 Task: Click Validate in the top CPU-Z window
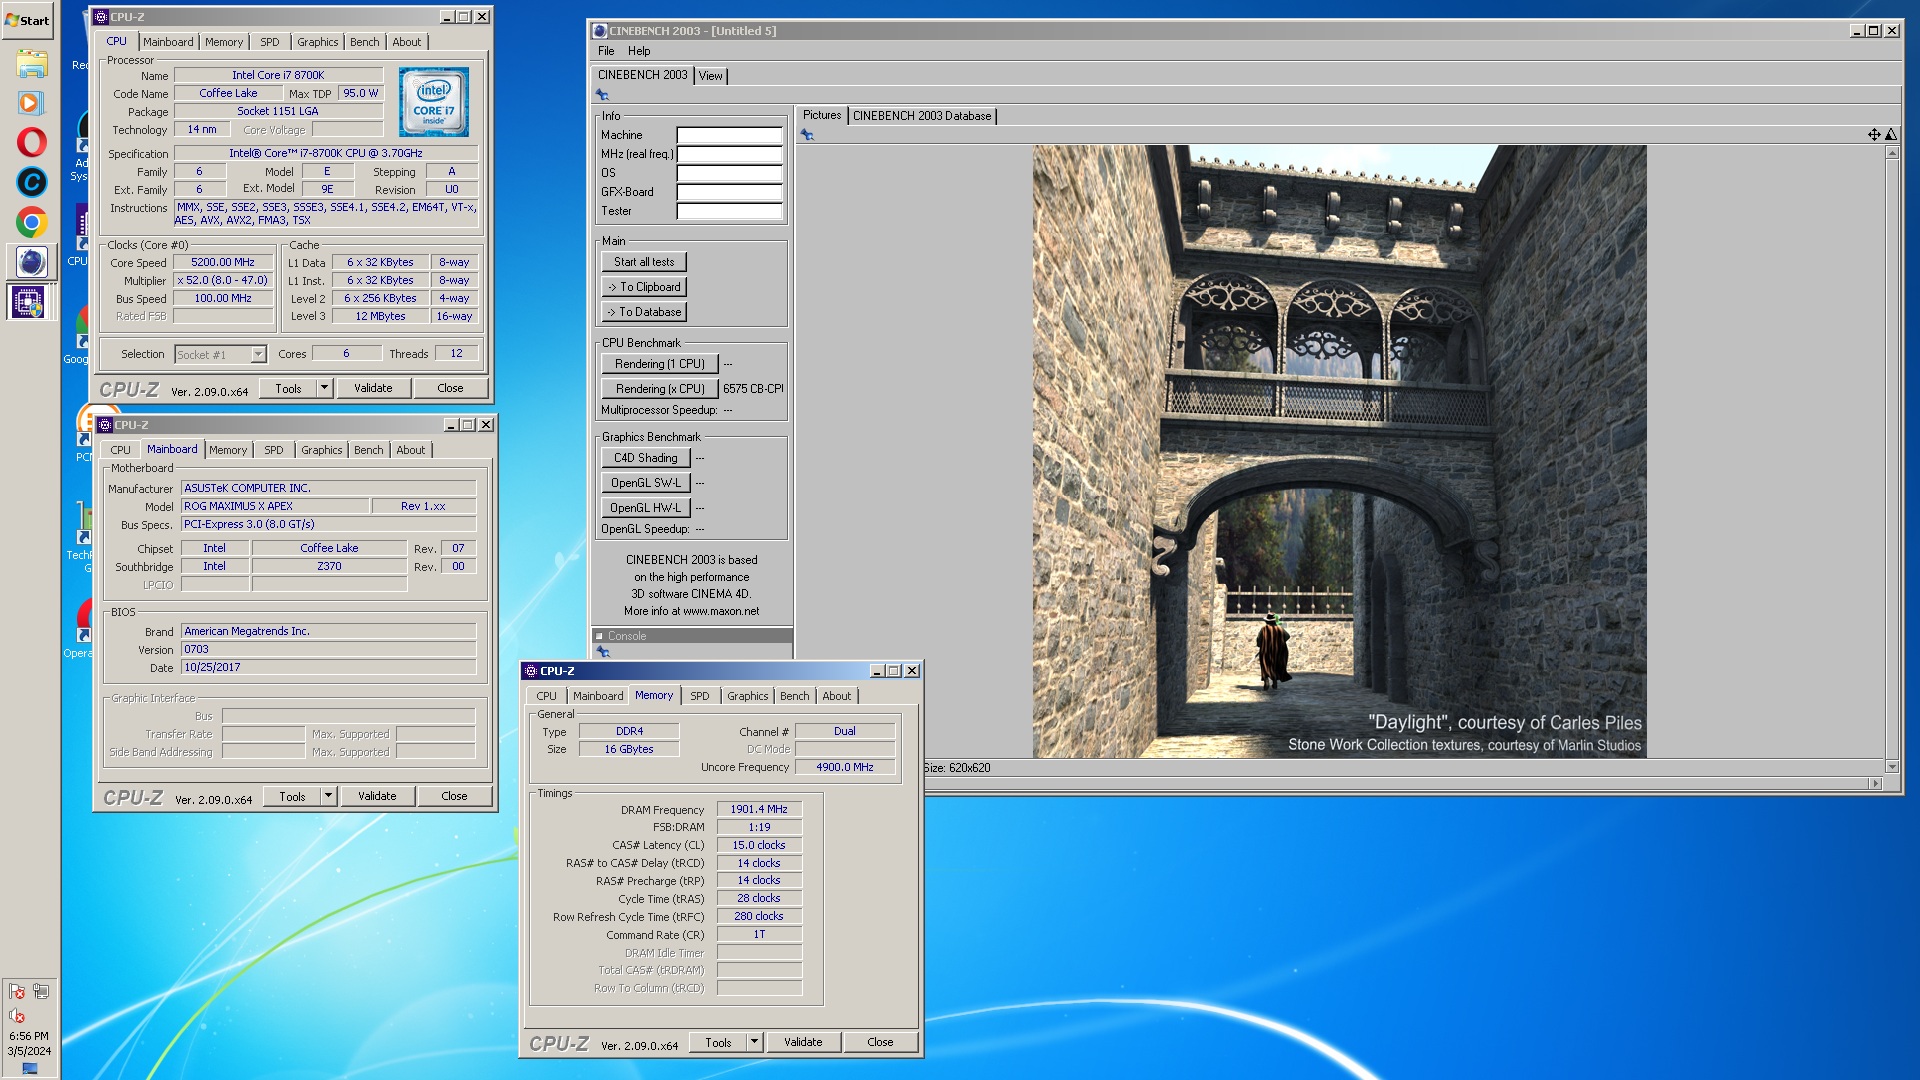coord(373,388)
